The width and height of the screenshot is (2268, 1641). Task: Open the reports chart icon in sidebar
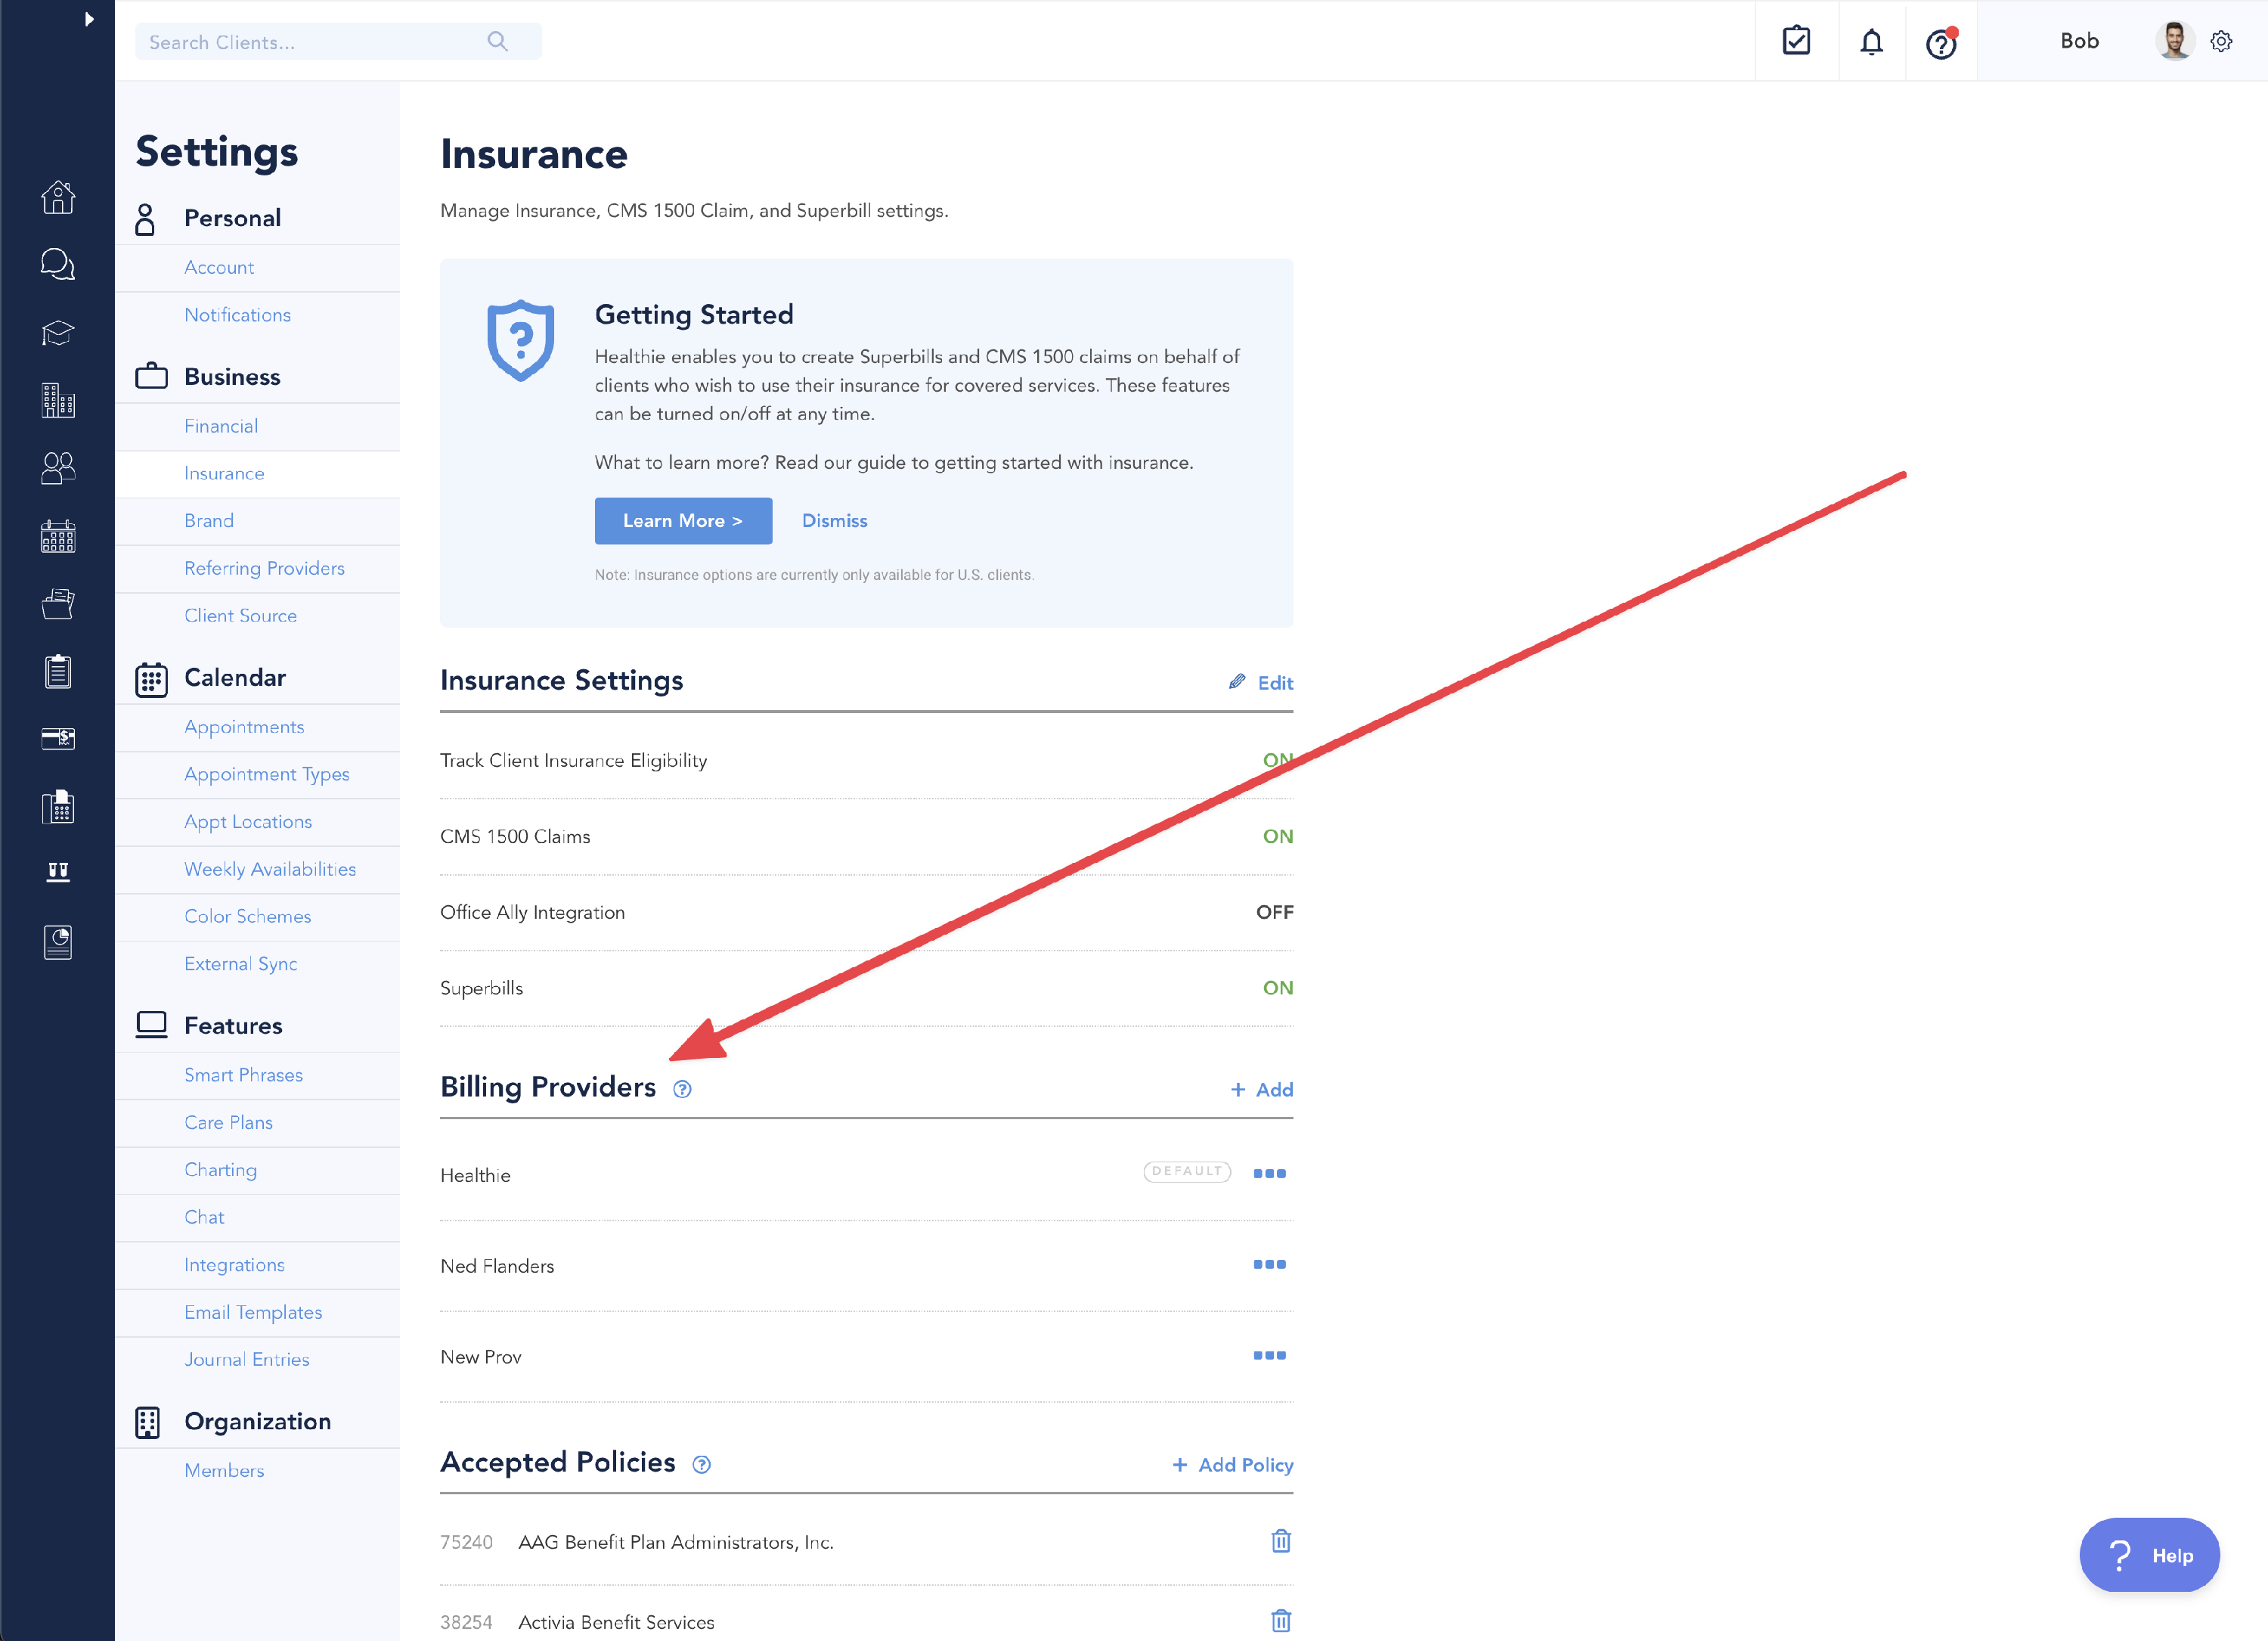(58, 942)
